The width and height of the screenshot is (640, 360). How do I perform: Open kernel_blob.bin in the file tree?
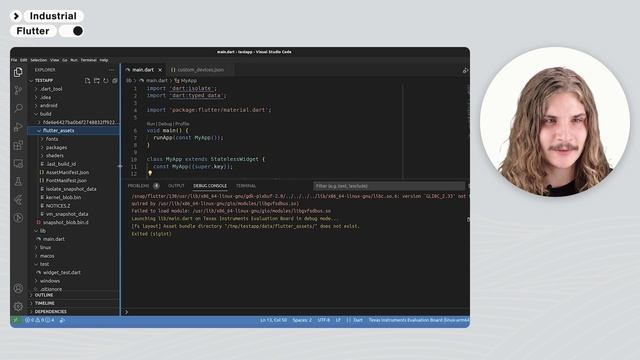[63, 197]
